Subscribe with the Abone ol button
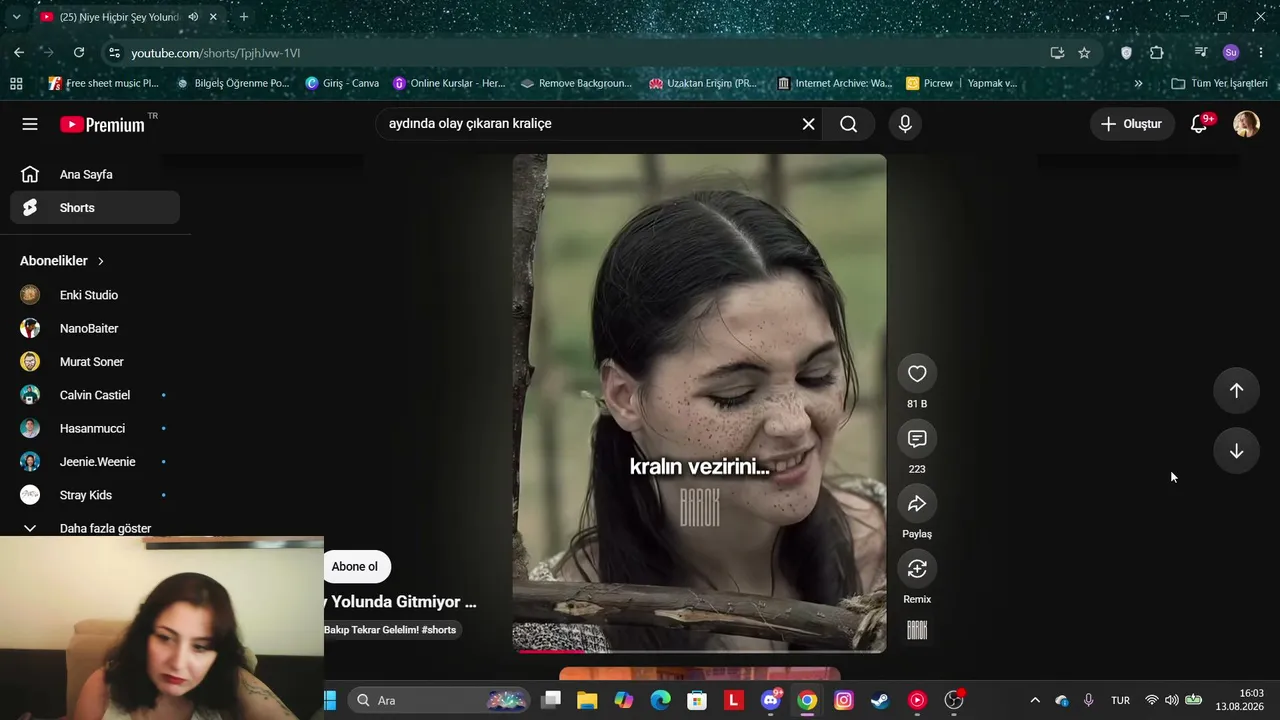The image size is (1280, 720). coord(355,567)
